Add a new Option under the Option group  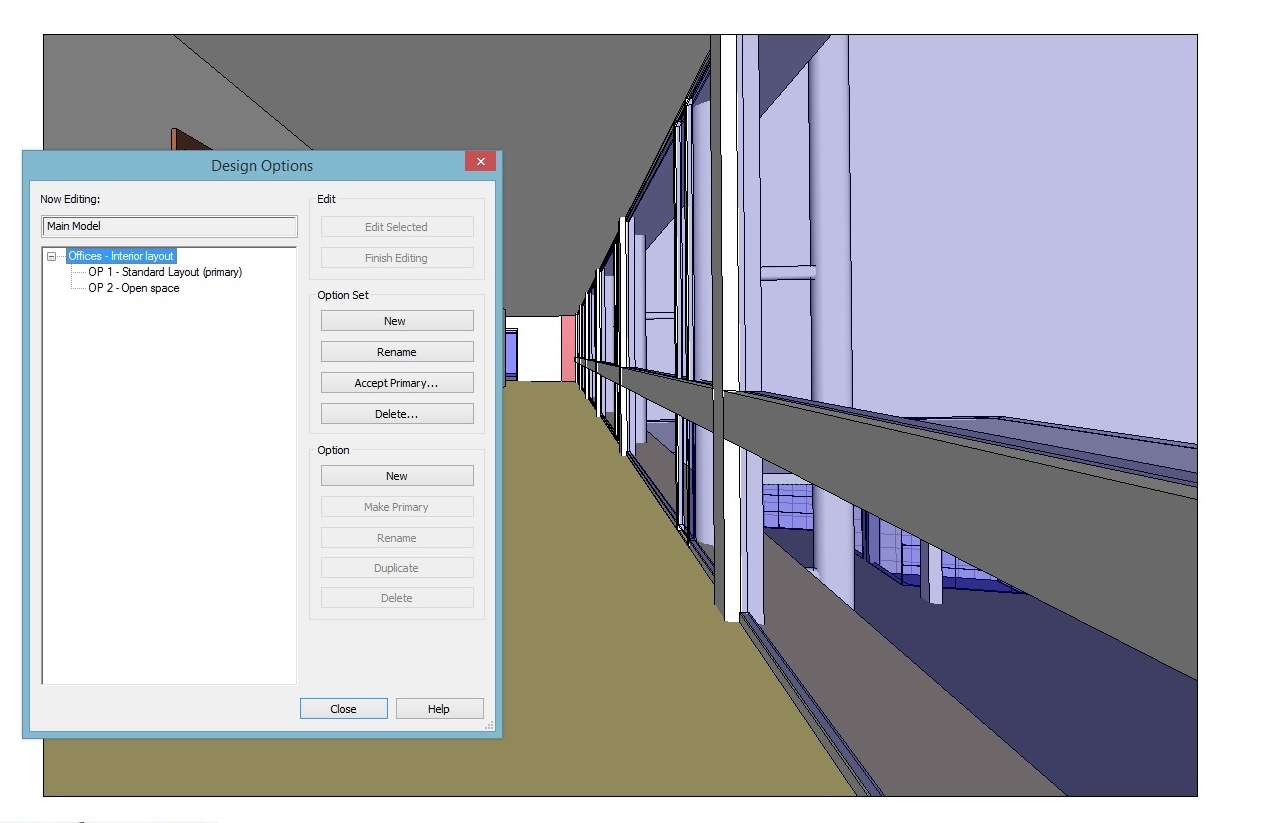[396, 475]
